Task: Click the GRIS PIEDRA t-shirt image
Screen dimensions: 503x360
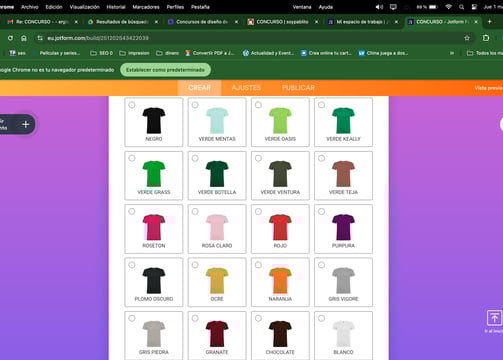Action: [154, 334]
